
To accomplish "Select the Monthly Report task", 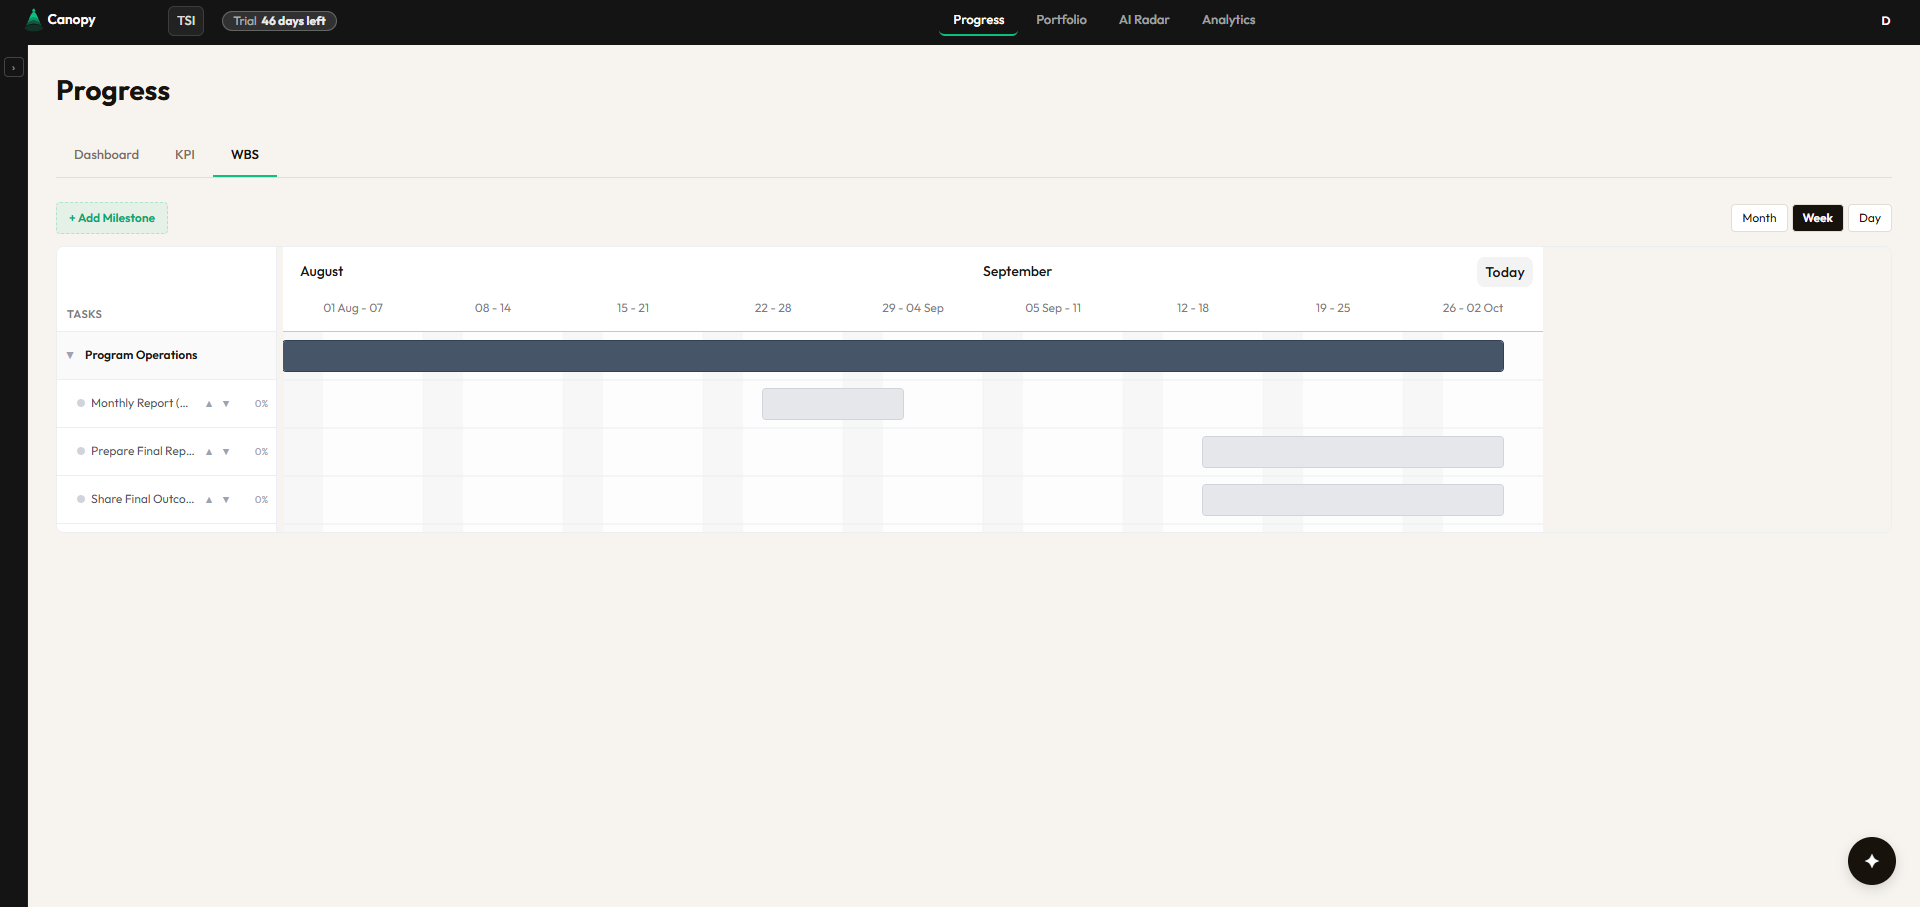I will point(139,403).
